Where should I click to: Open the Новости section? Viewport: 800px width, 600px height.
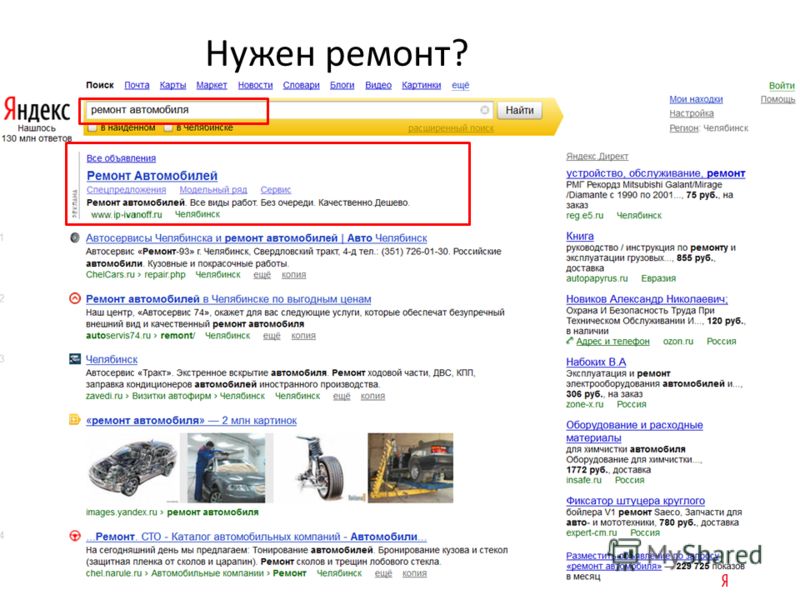click(256, 85)
